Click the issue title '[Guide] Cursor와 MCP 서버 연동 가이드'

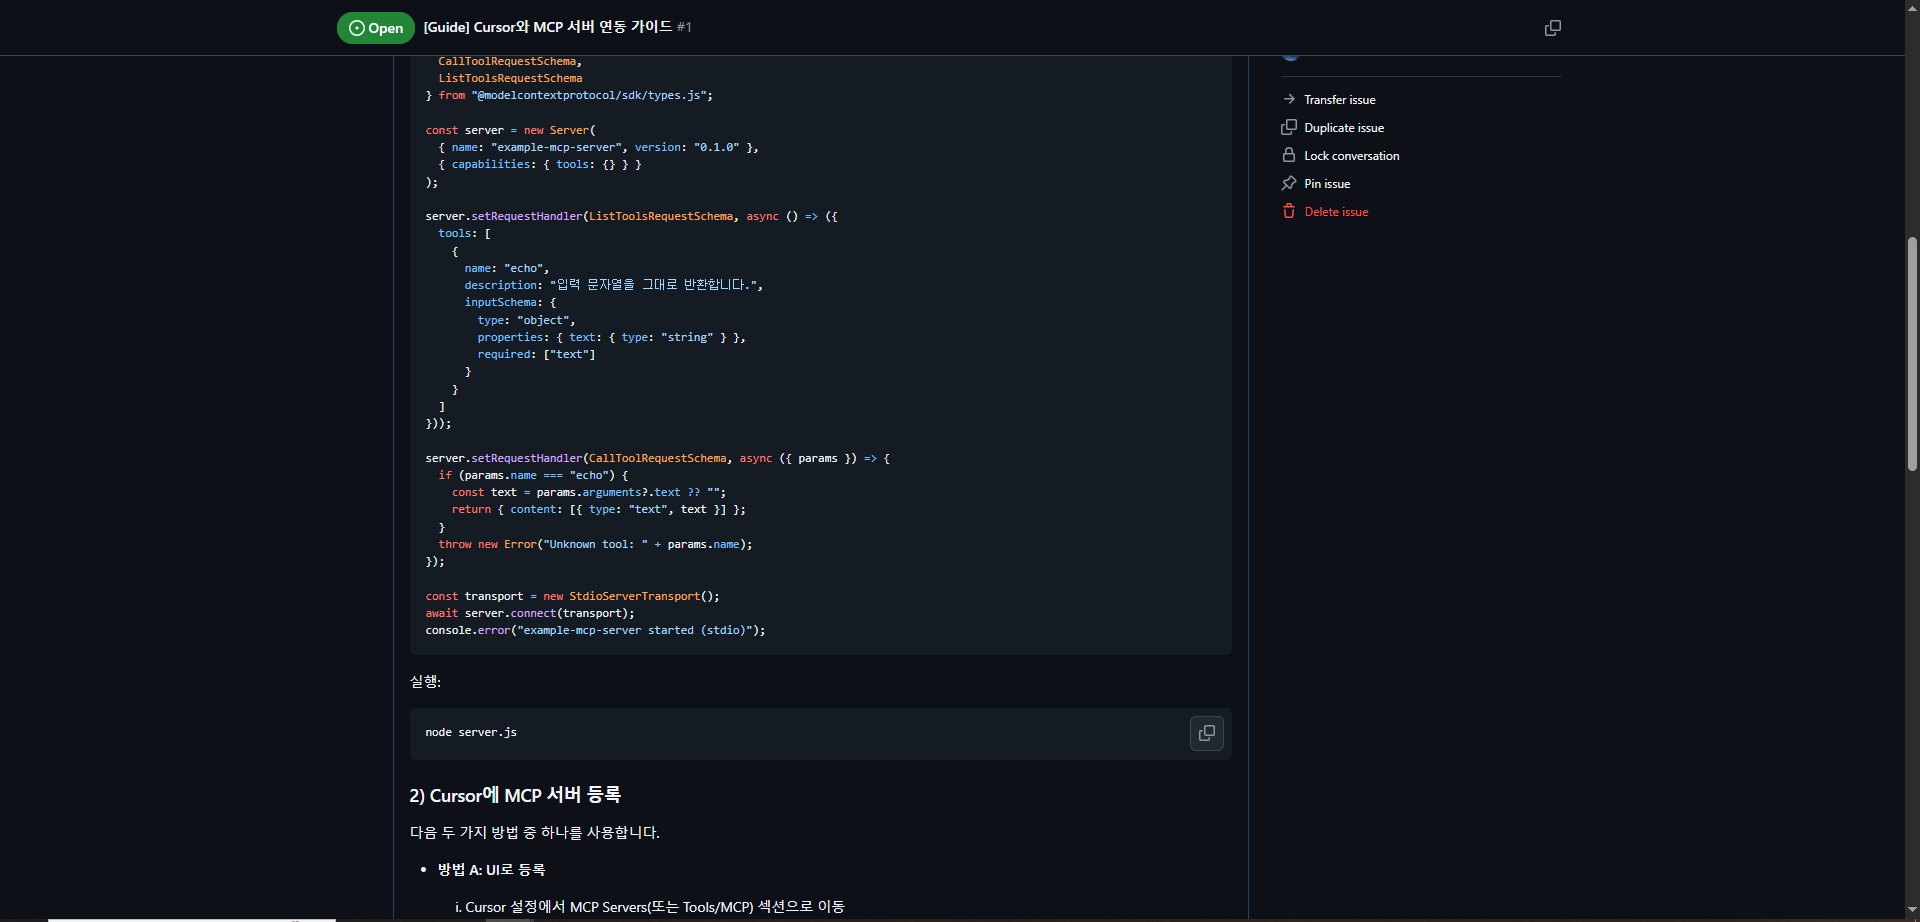(547, 27)
